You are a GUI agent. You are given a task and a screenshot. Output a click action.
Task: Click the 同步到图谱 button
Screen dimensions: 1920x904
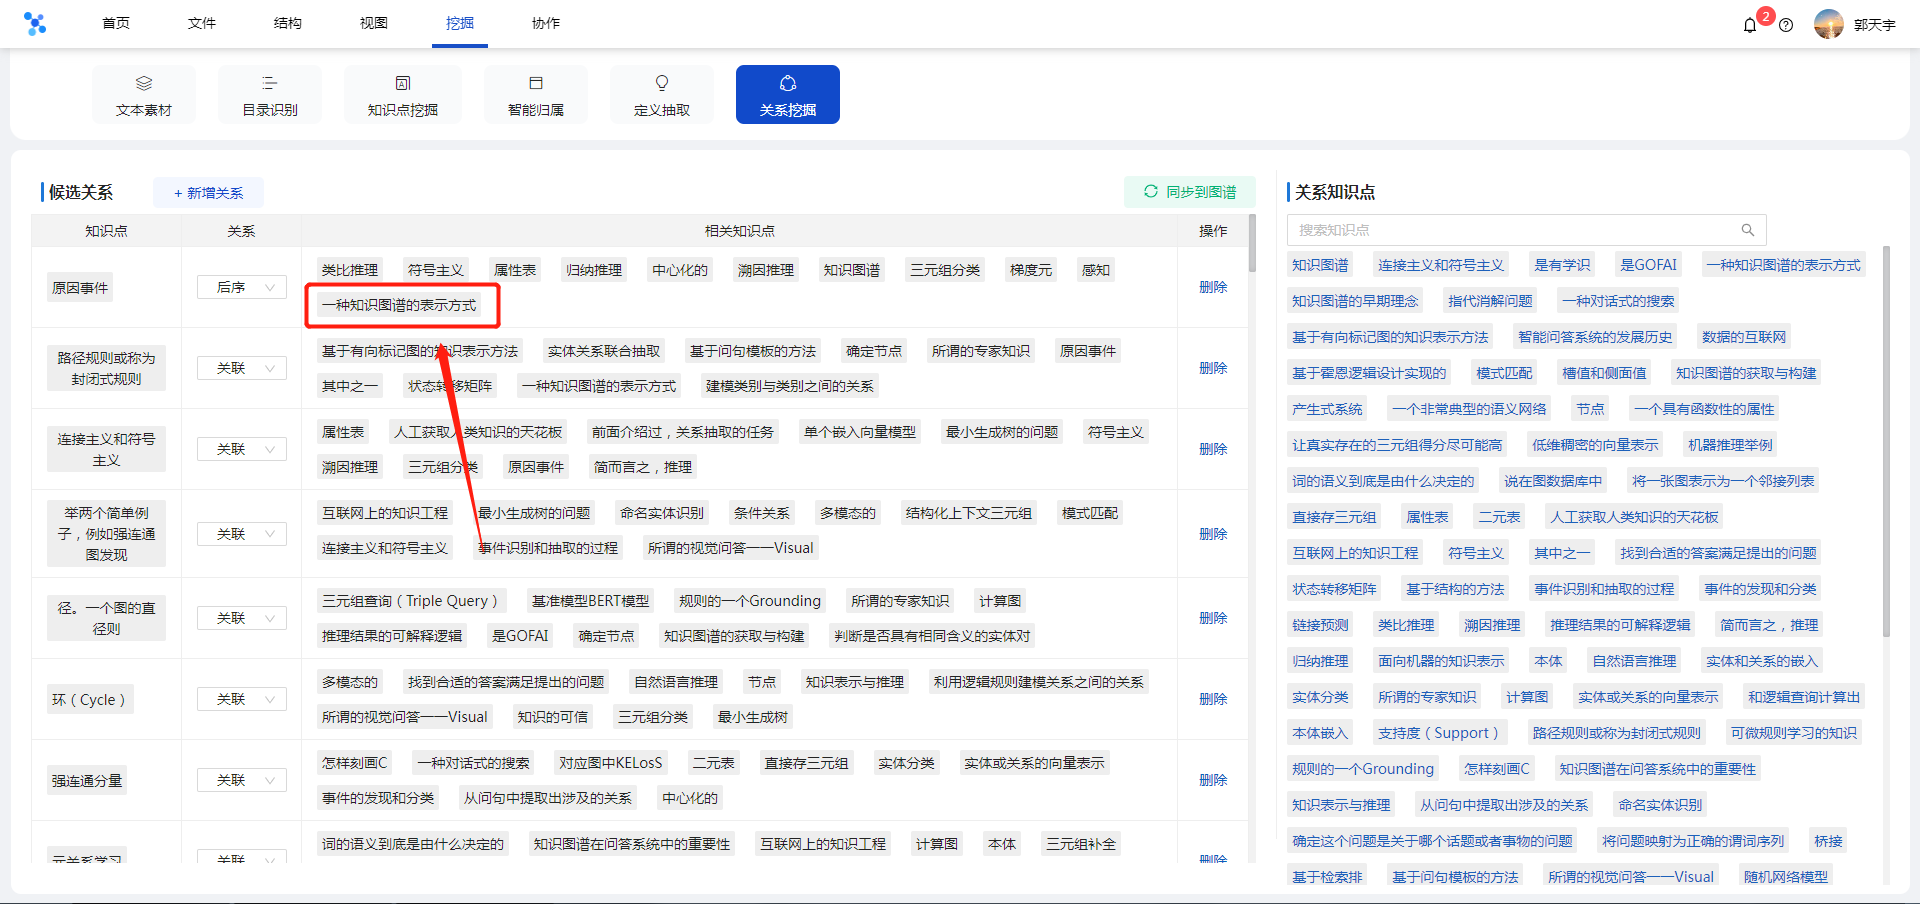(1190, 192)
